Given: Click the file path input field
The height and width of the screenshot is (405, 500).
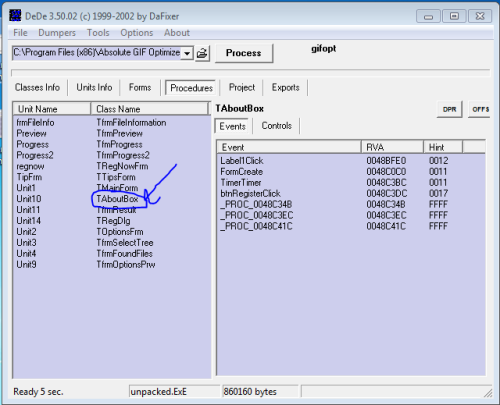Looking at the screenshot, I should [97, 53].
